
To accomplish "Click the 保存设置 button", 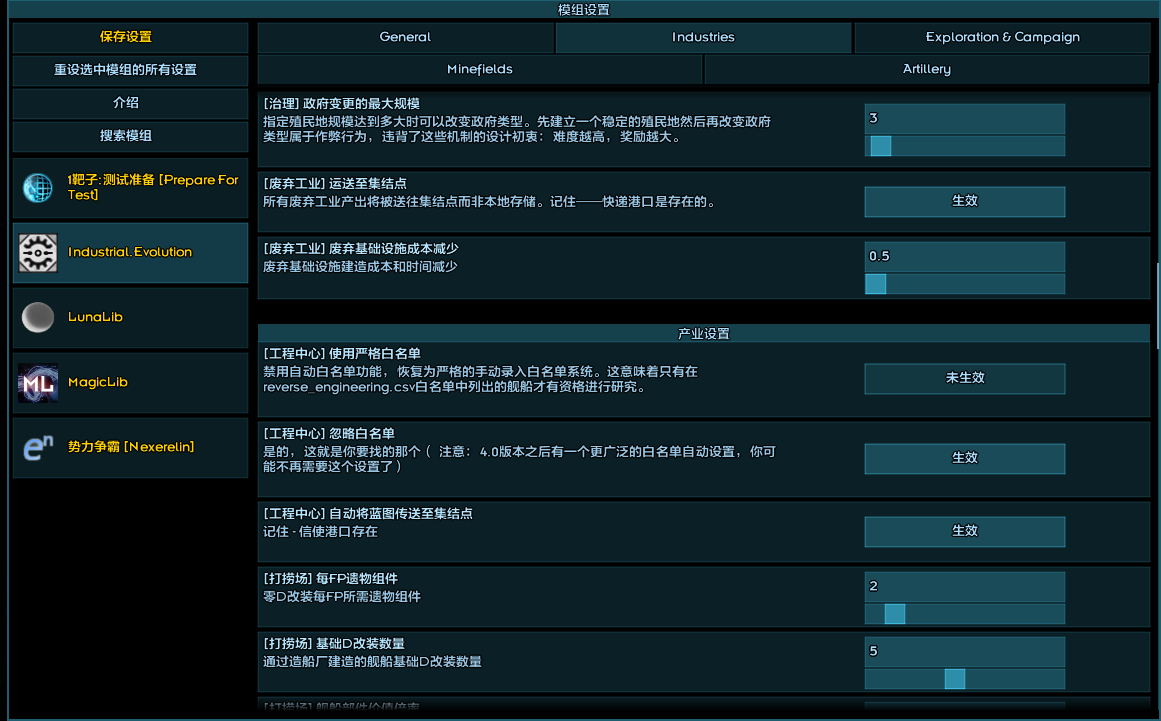I will [x=130, y=37].
